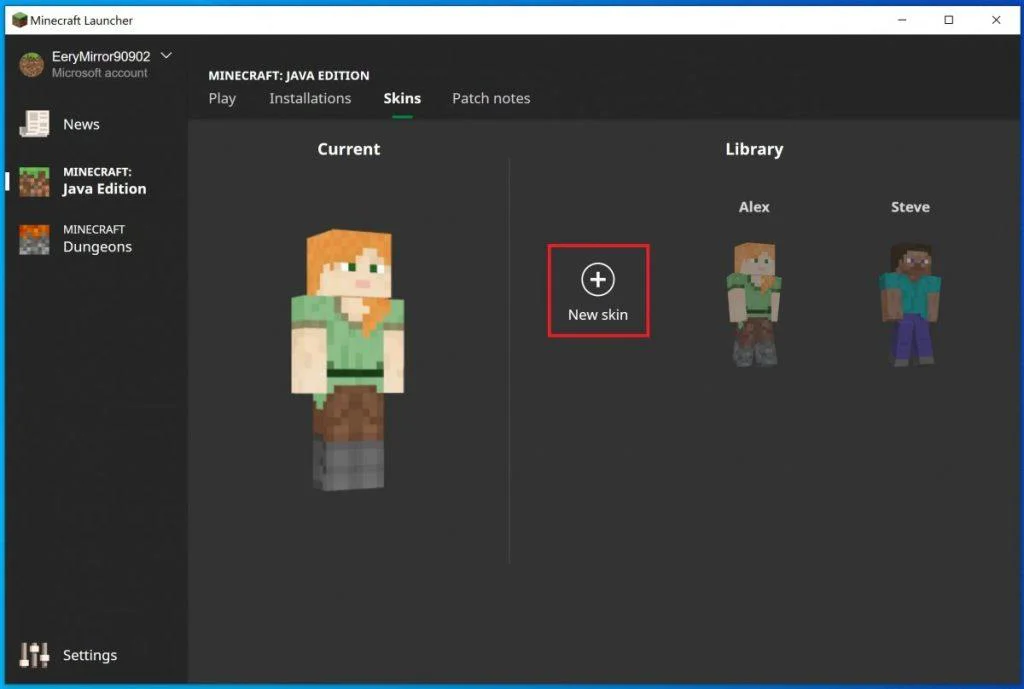This screenshot has height=689, width=1024.
Task: Click the New skin label
Action: pyautogui.click(x=598, y=315)
